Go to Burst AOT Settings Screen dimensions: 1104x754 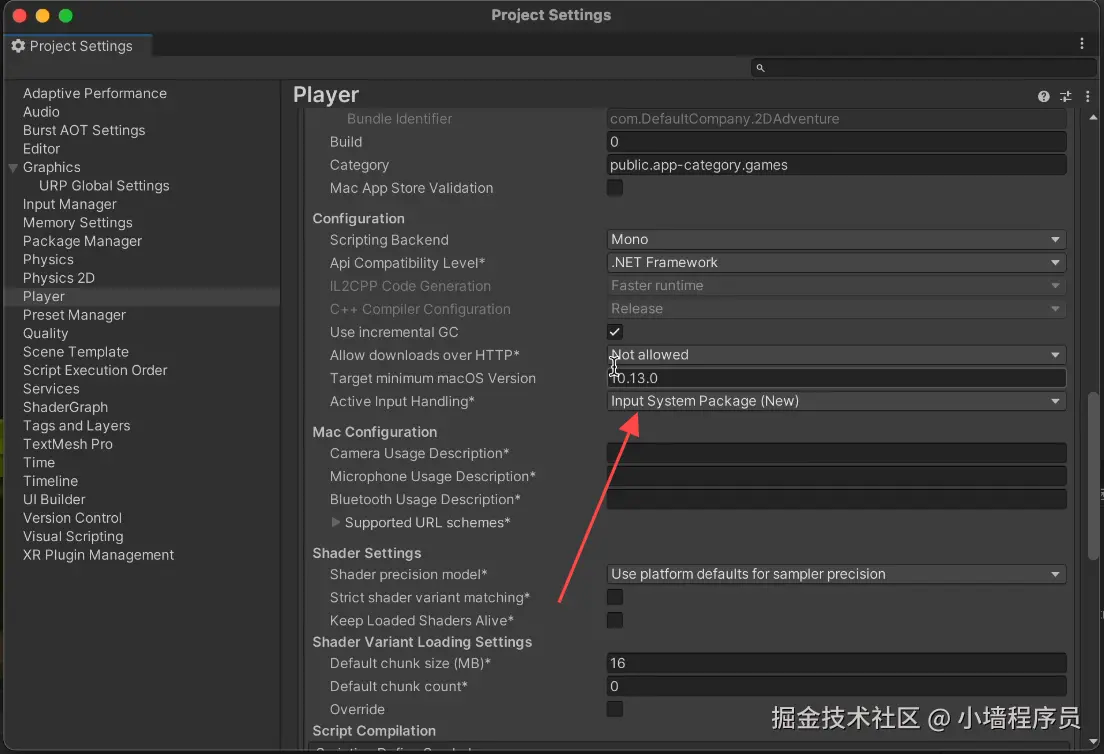click(x=84, y=130)
